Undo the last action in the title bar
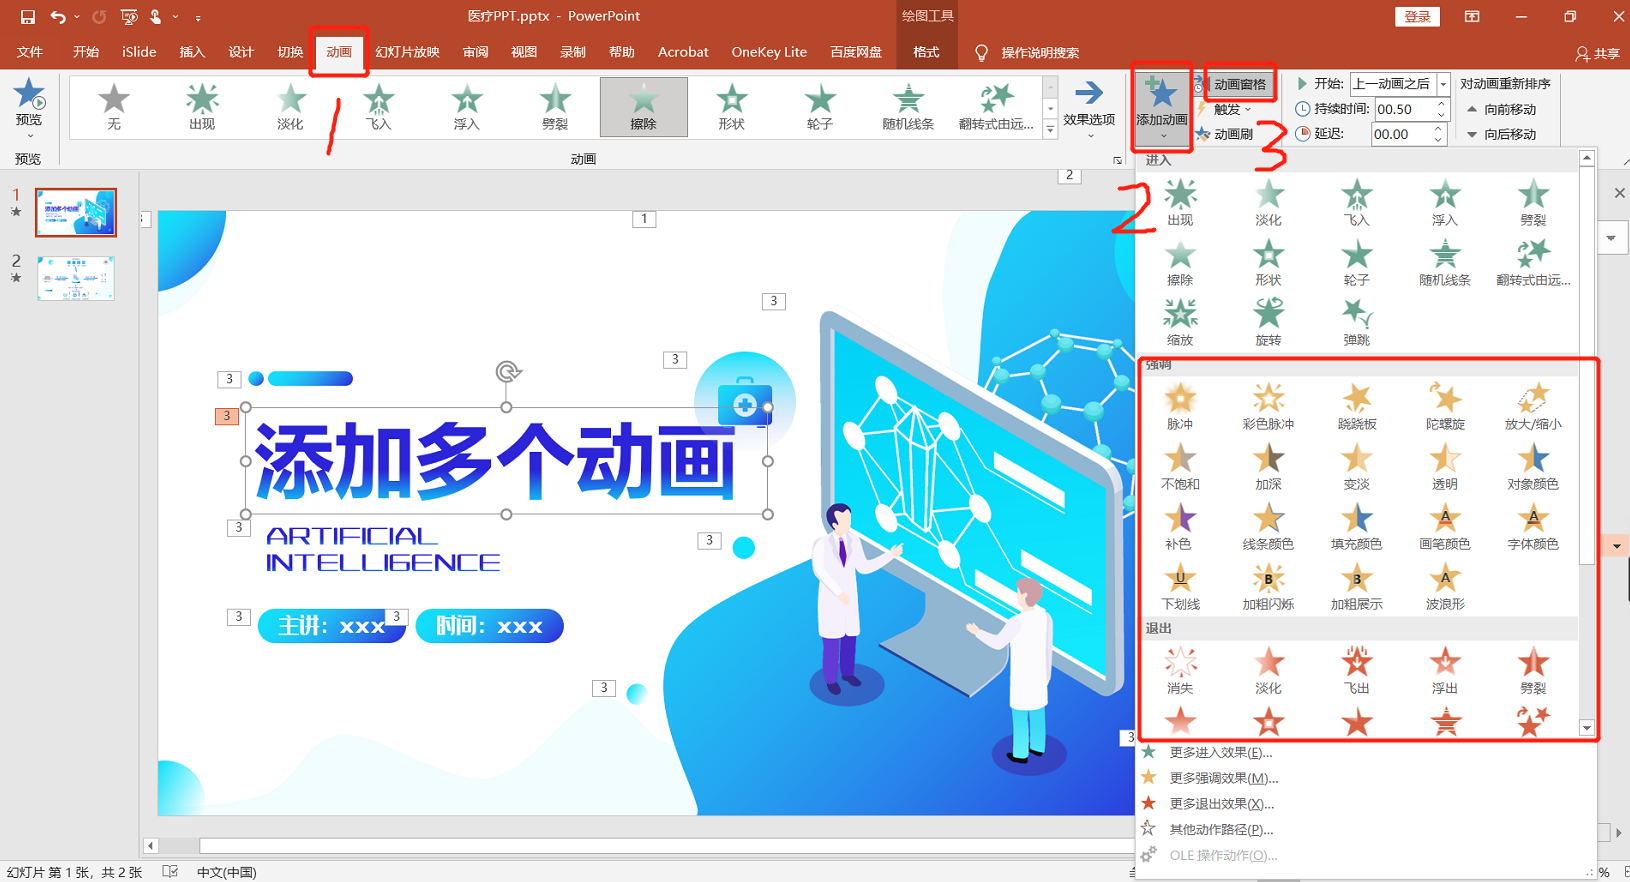Screen dimensions: 1630x882 58,17
